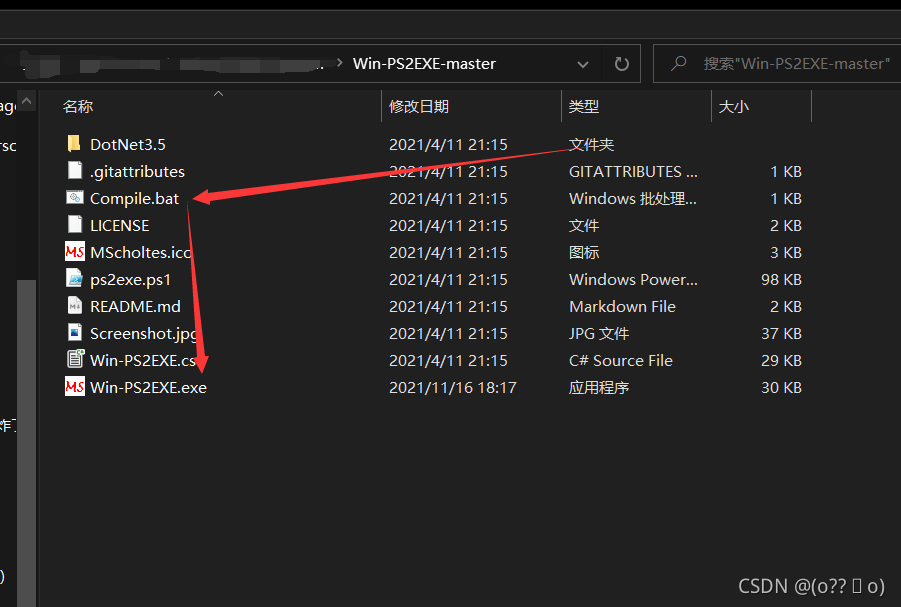Click the Win-PS2EXE.exe application icon
The width and height of the screenshot is (901, 607).
point(75,387)
